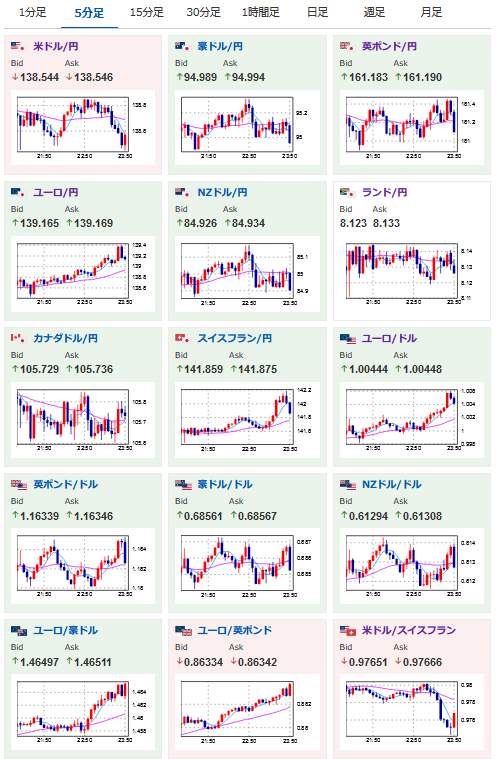This screenshot has height=759, width=497.
Task: Click the flag icon beside NZドル/ドル
Action: [x=348, y=485]
